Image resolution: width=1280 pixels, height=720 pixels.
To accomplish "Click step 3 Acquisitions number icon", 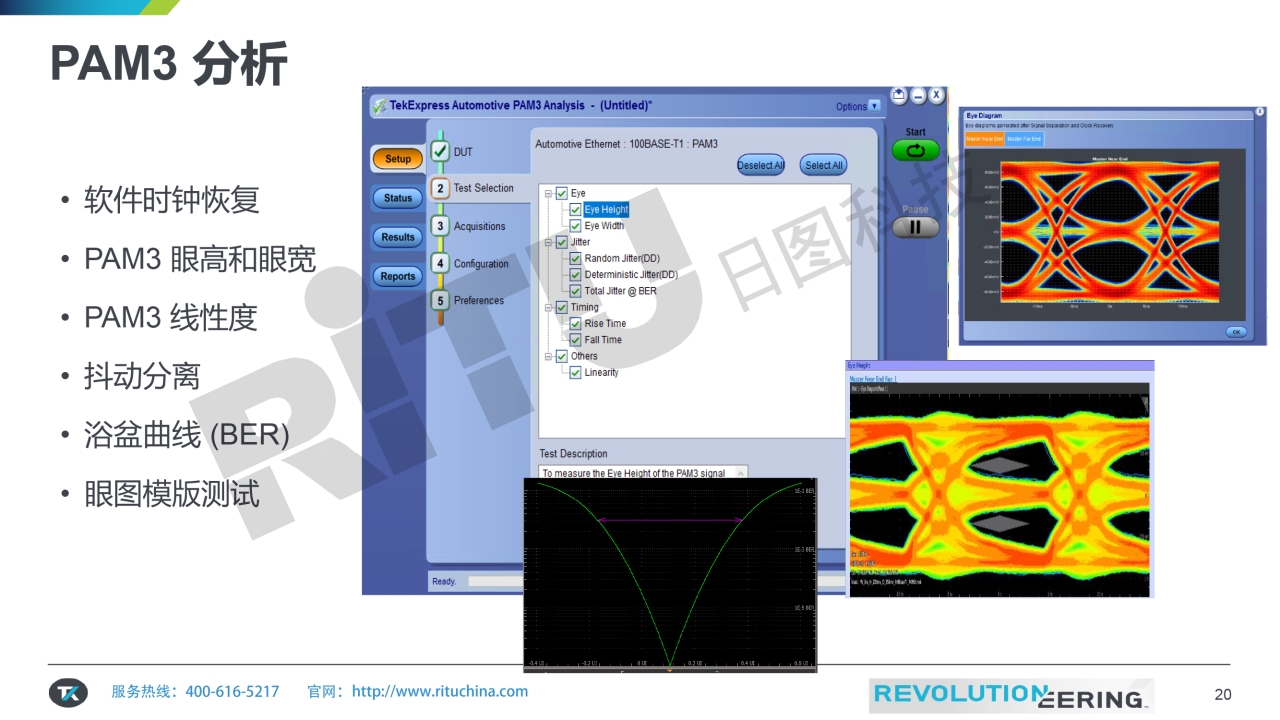I will pos(440,226).
